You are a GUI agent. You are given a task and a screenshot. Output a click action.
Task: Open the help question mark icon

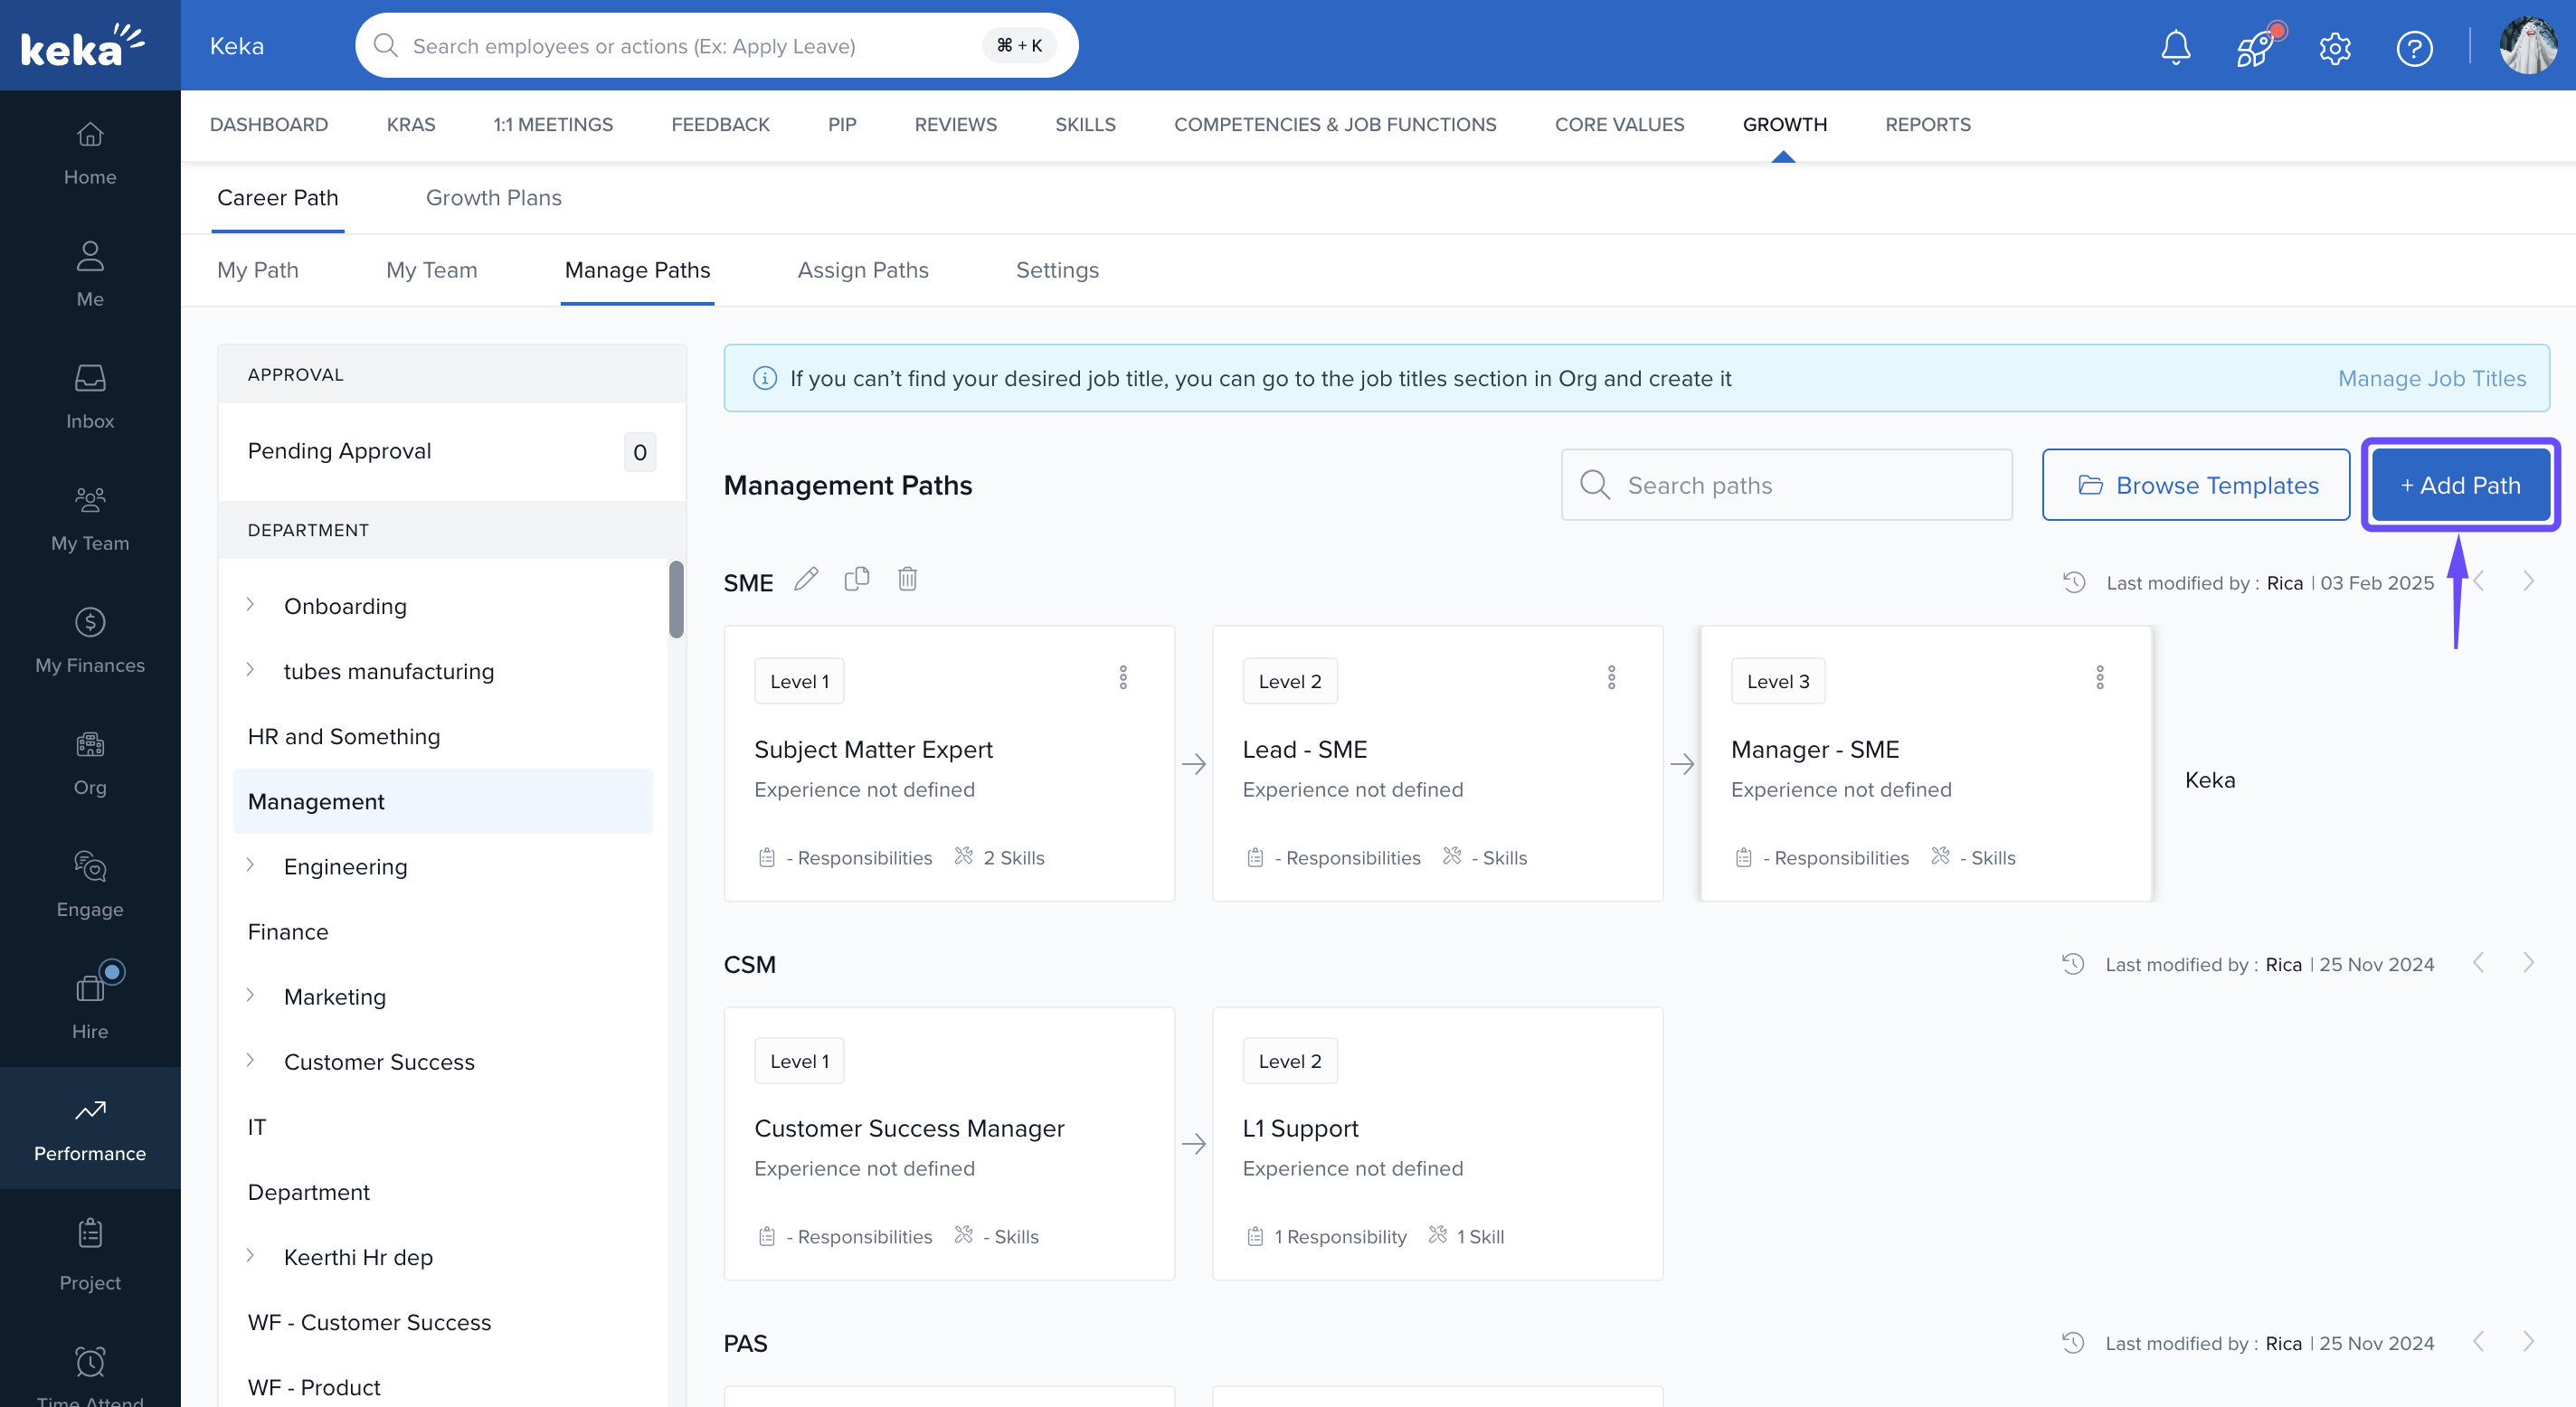click(2414, 47)
